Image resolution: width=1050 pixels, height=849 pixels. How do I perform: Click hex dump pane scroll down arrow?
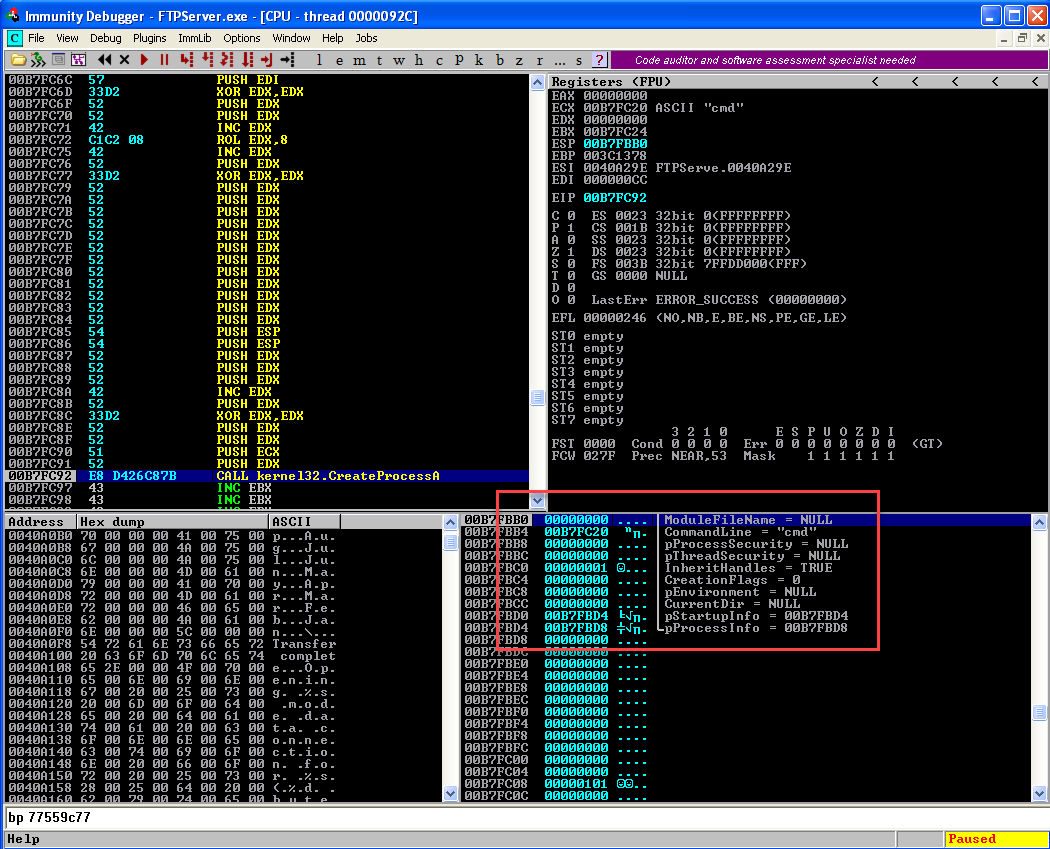point(450,793)
